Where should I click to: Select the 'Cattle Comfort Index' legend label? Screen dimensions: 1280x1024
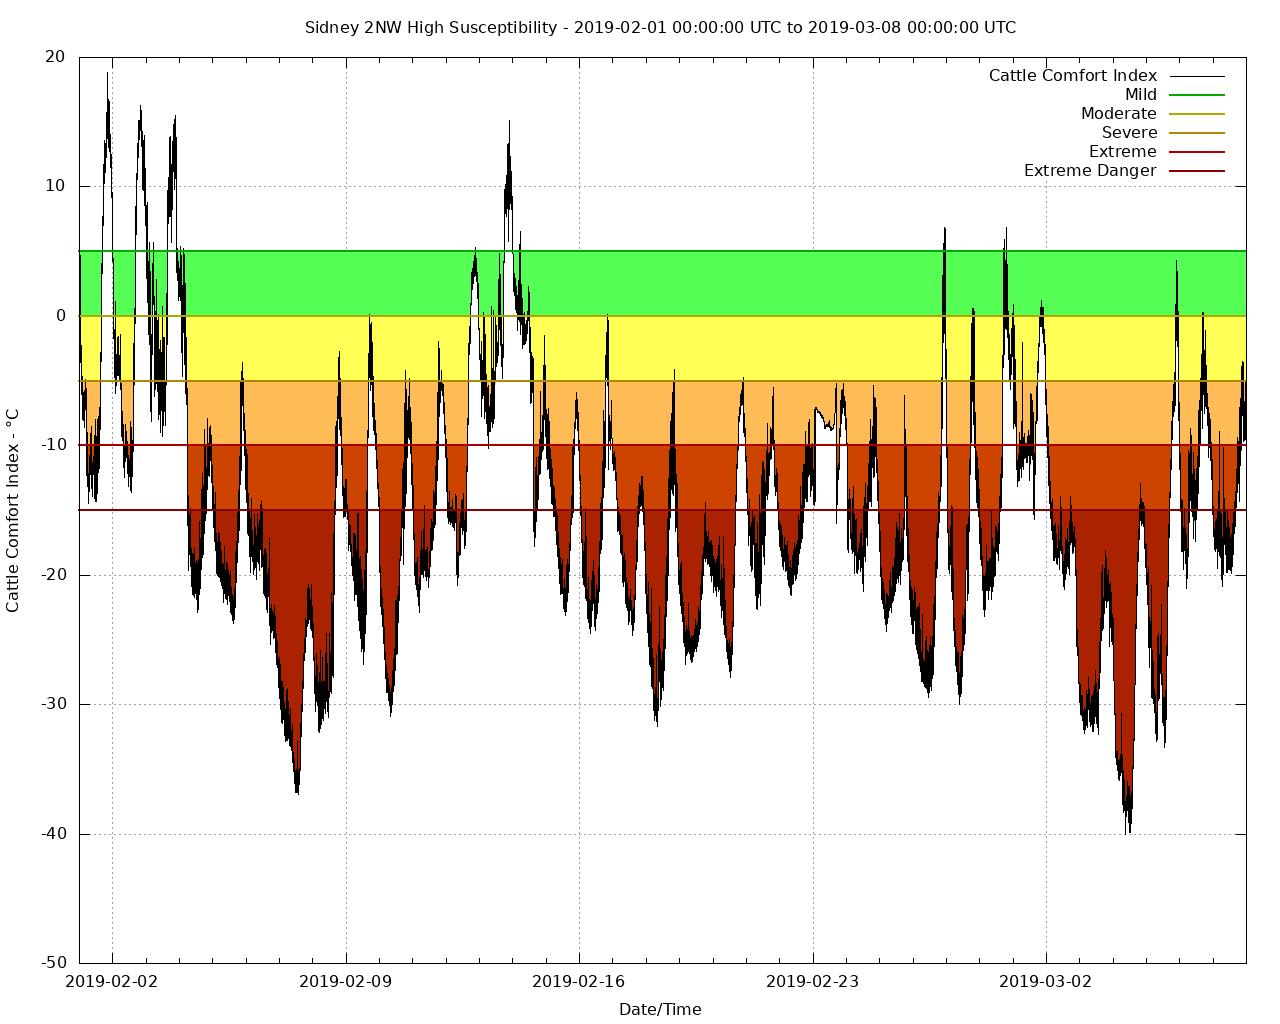pos(1072,76)
